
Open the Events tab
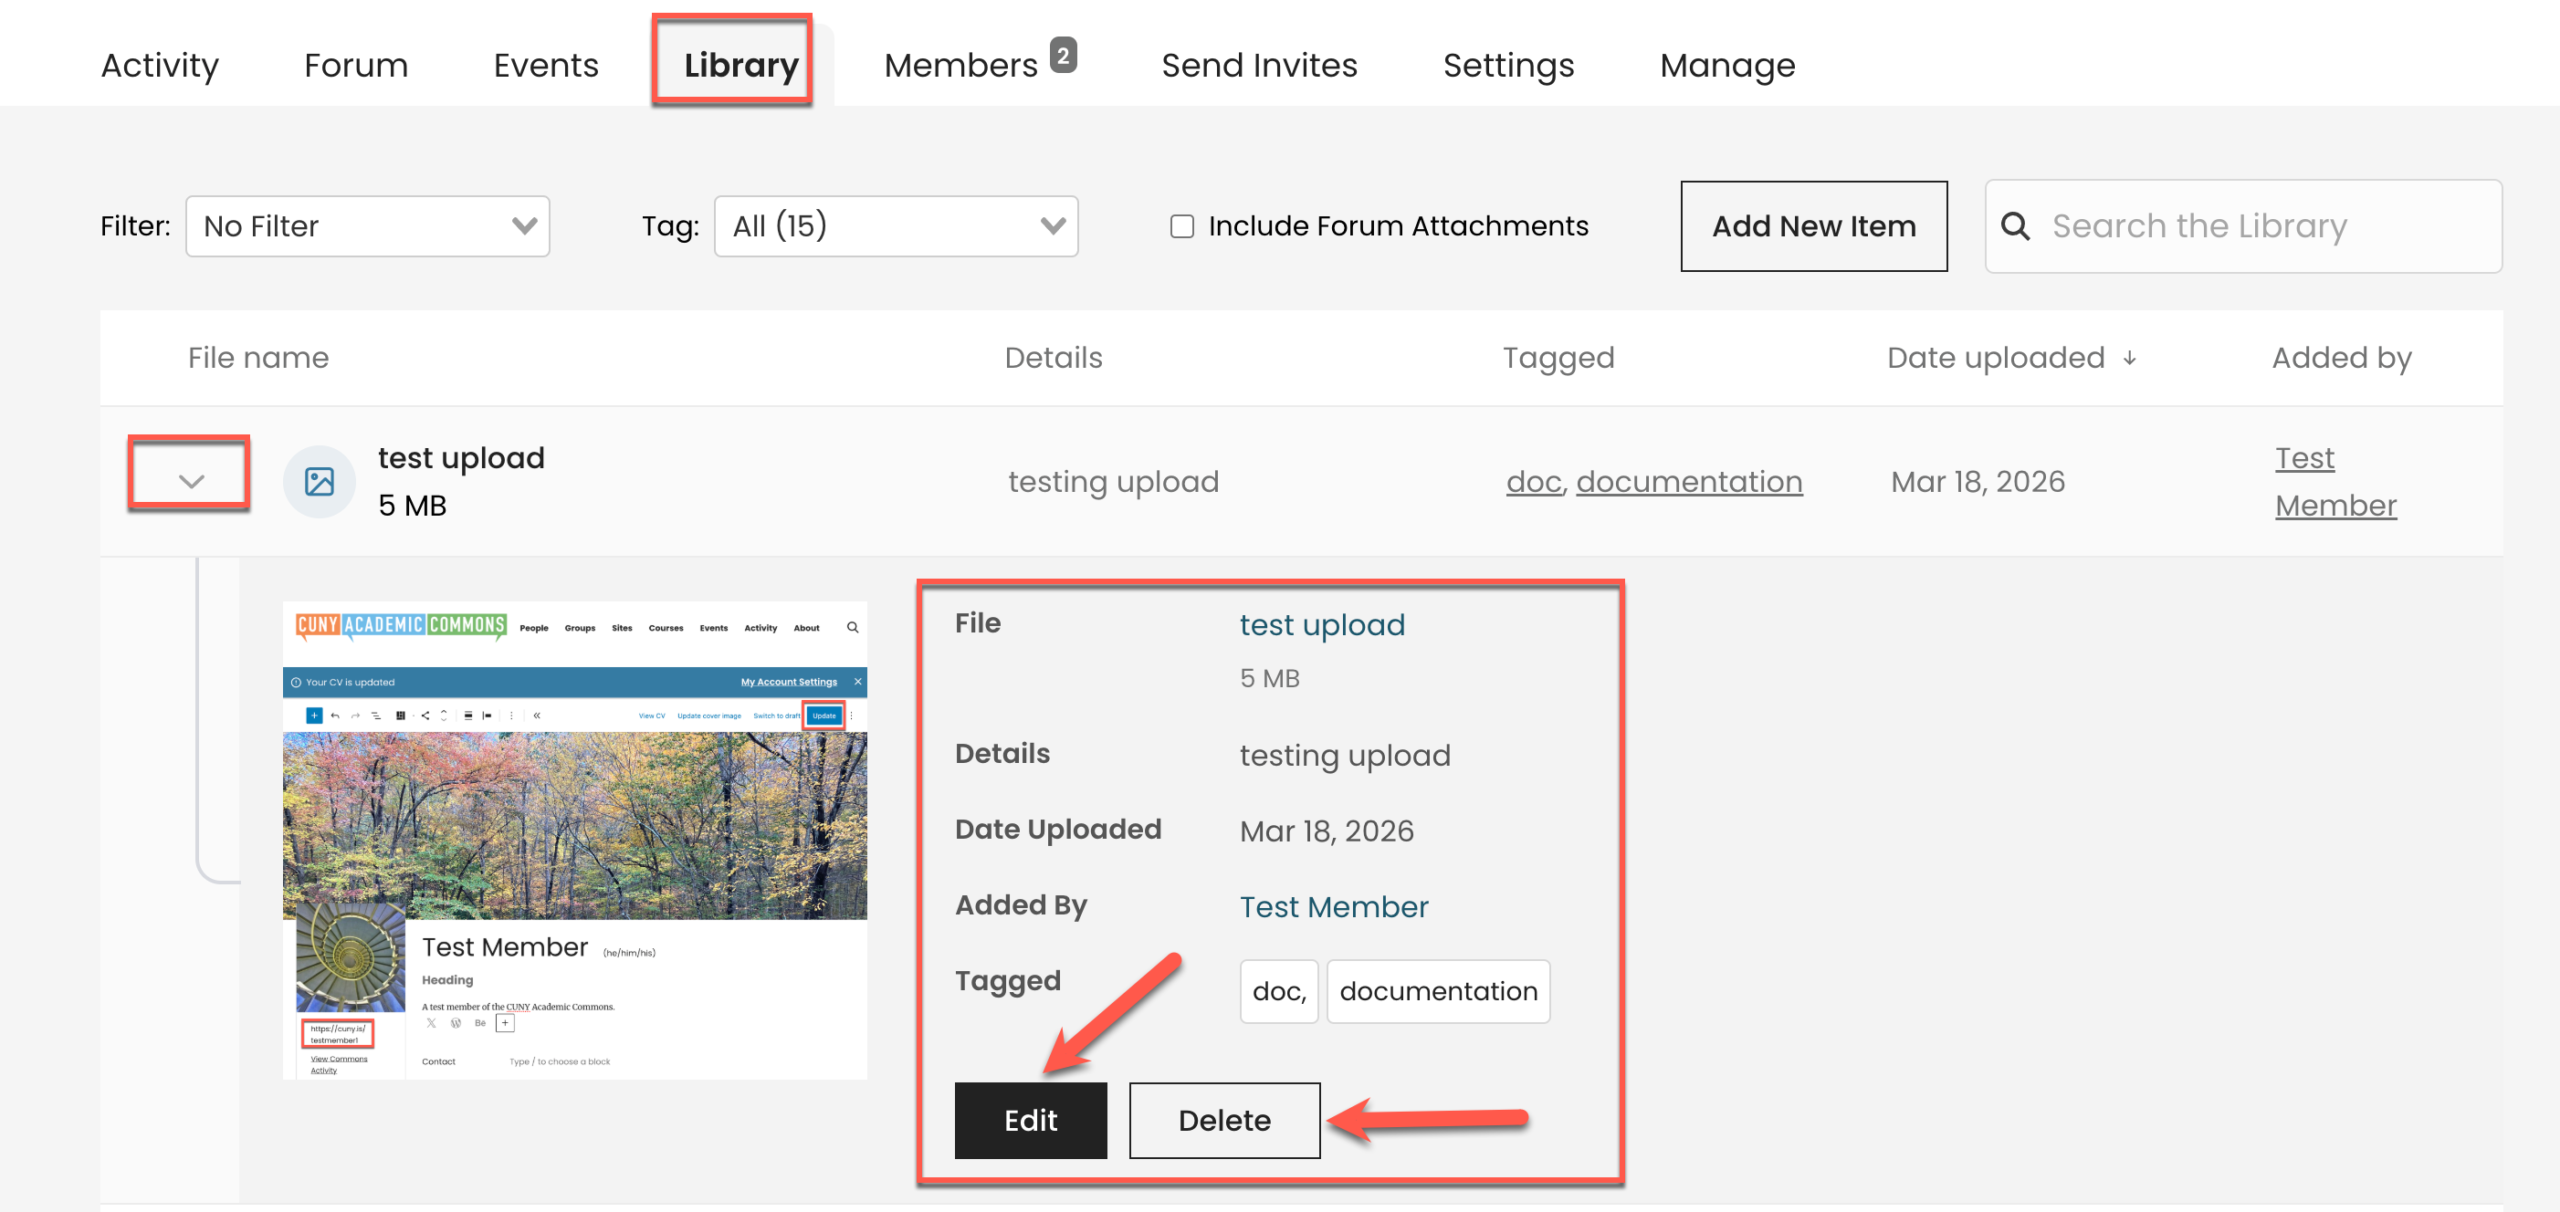click(546, 65)
